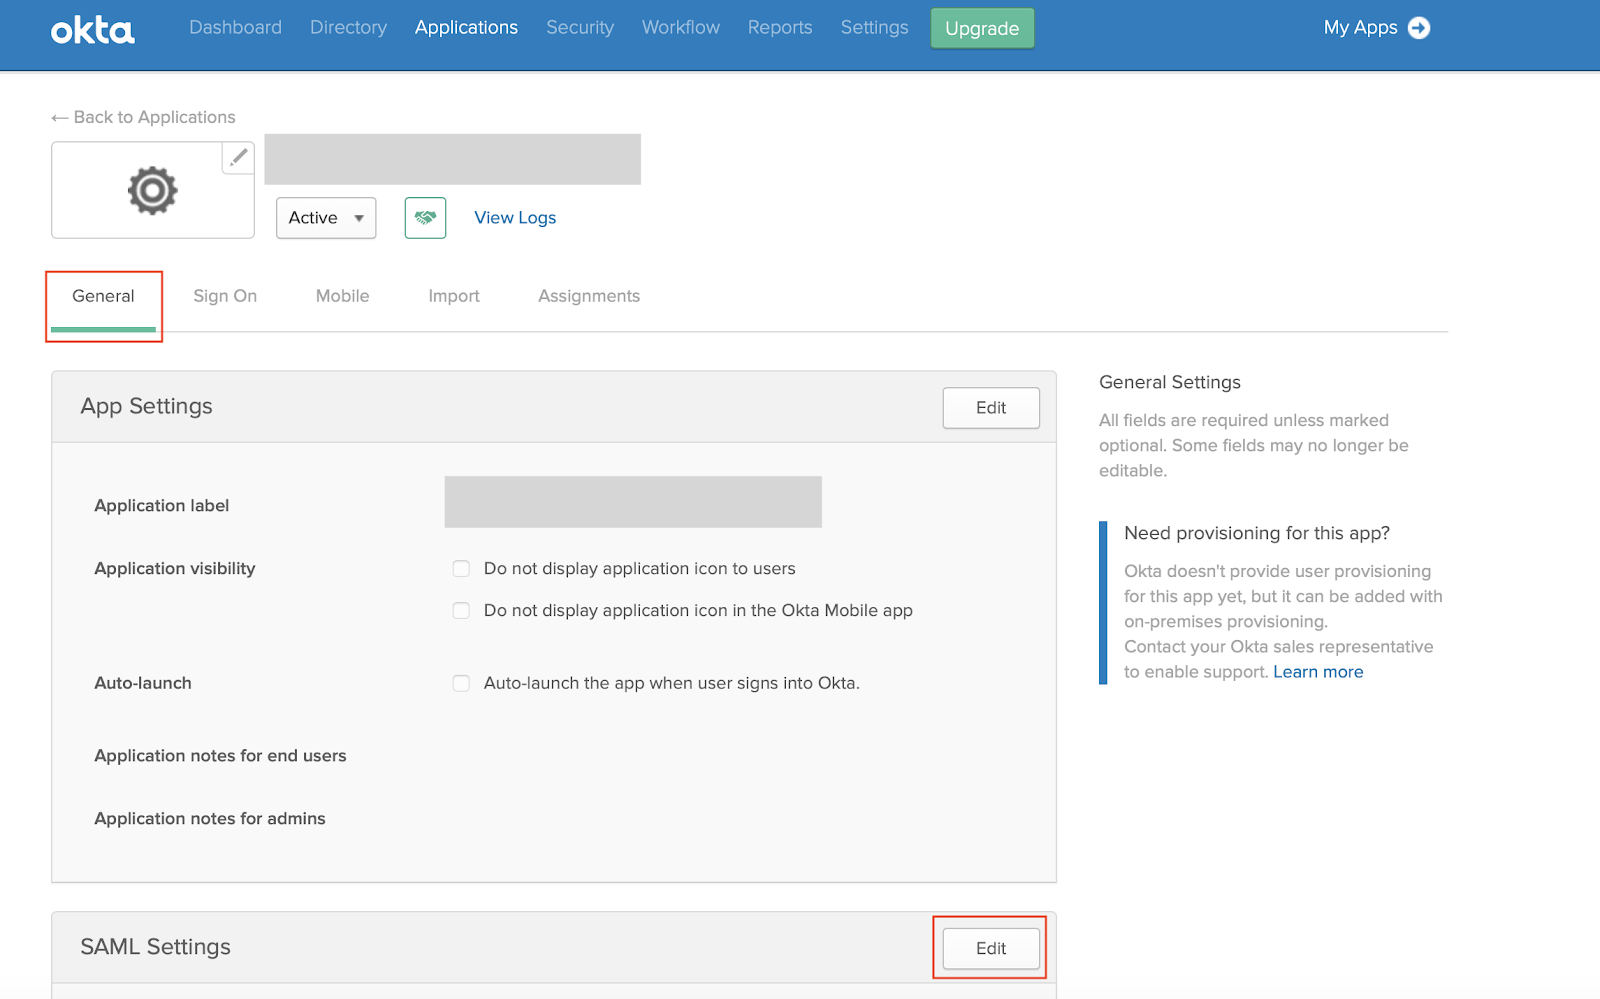Check 'Do not display application icon in Okta Mobile'
1600x999 pixels.
point(461,610)
